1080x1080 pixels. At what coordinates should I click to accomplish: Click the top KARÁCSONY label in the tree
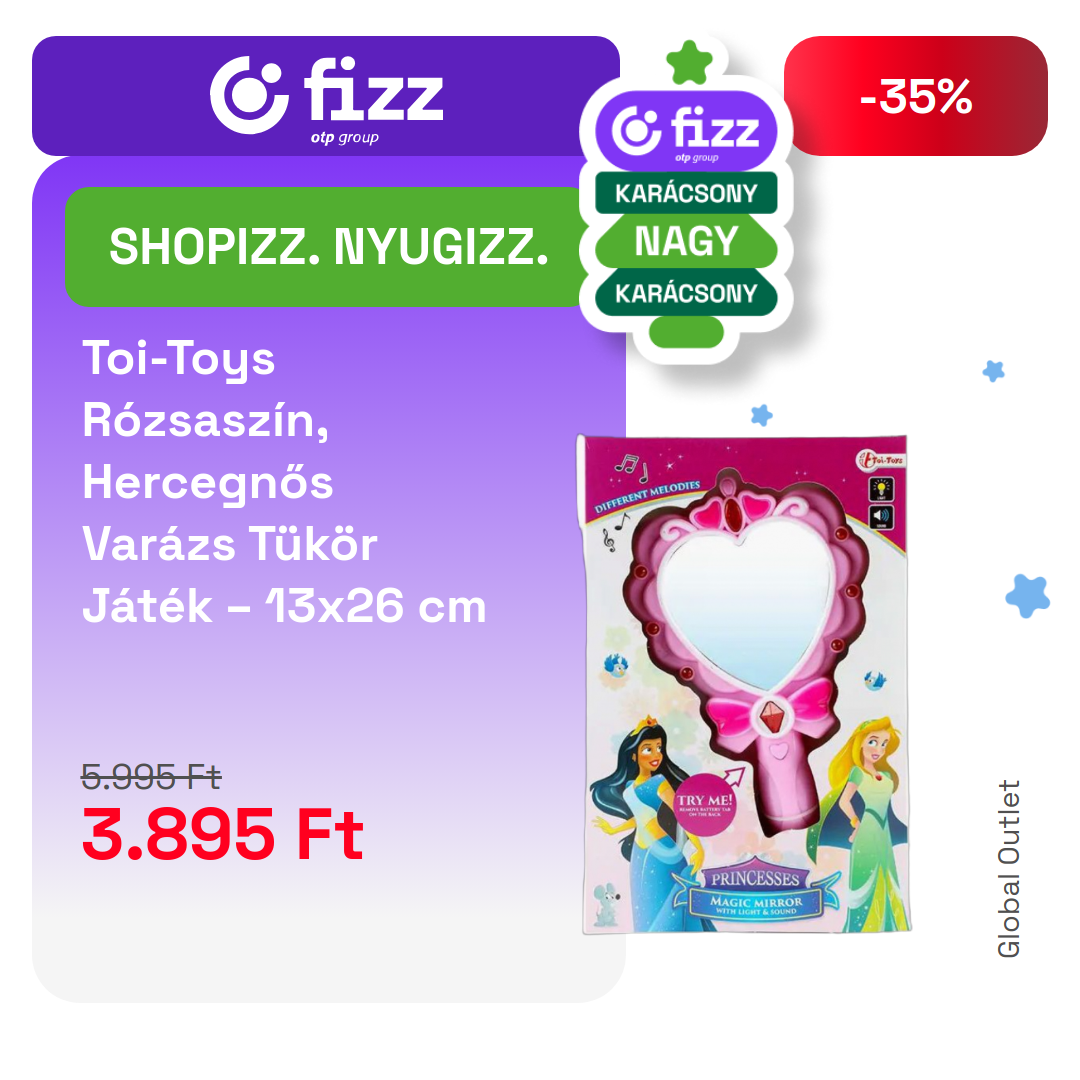[x=686, y=193]
